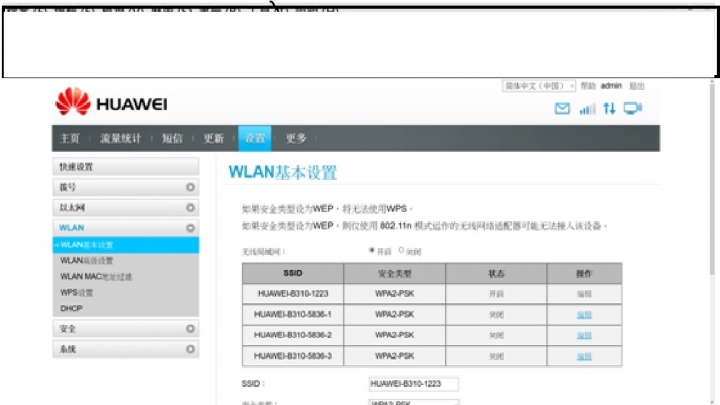This screenshot has width=720, height=405.
Task: Log out via the 退出 link
Action: (x=636, y=86)
